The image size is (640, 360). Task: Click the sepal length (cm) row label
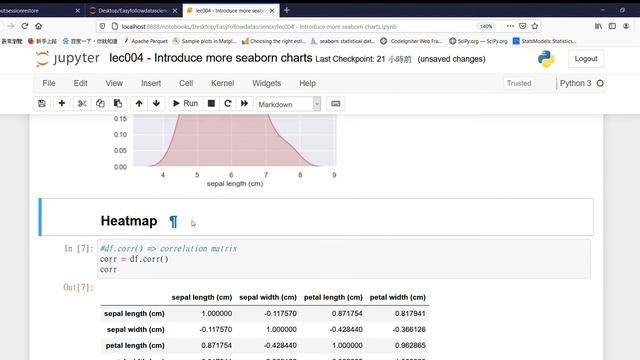coord(134,313)
